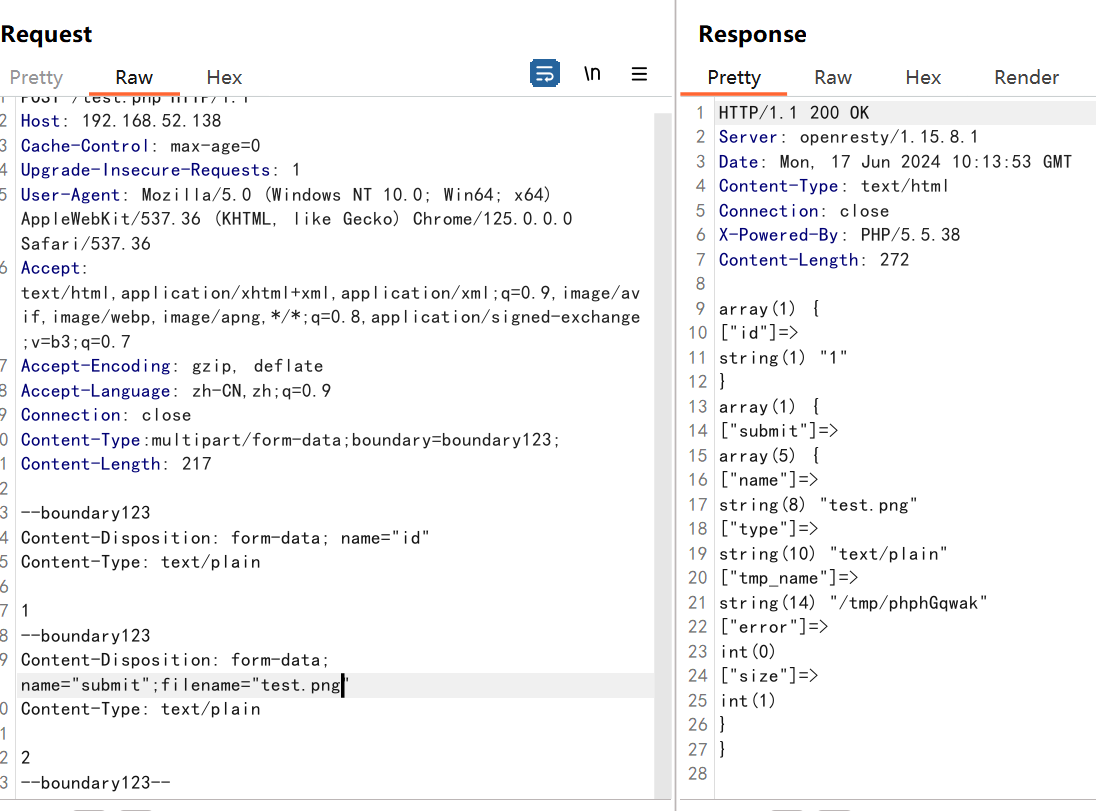Click the "/tmp/phphGqwak" string in response

click(908, 603)
